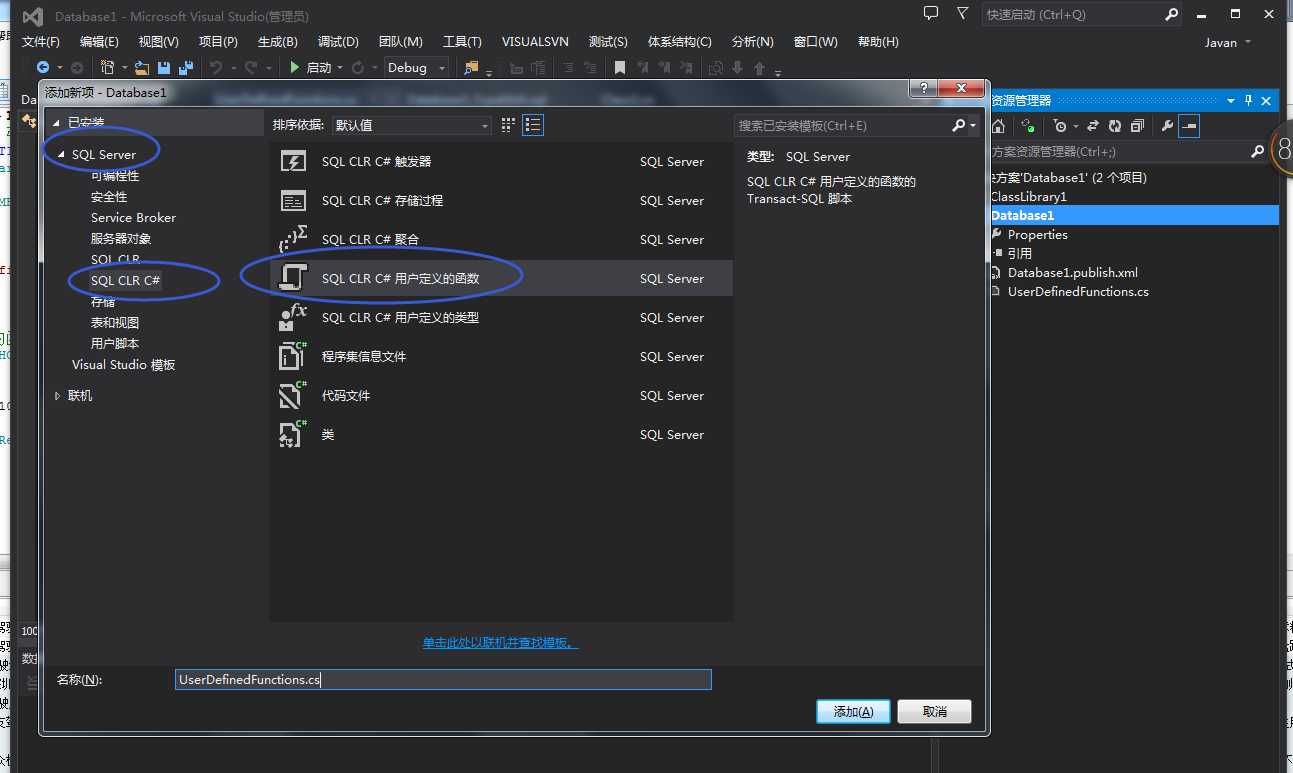1293x773 pixels.
Task: Click the Navigate Backward toolbar icon
Action: 43,68
